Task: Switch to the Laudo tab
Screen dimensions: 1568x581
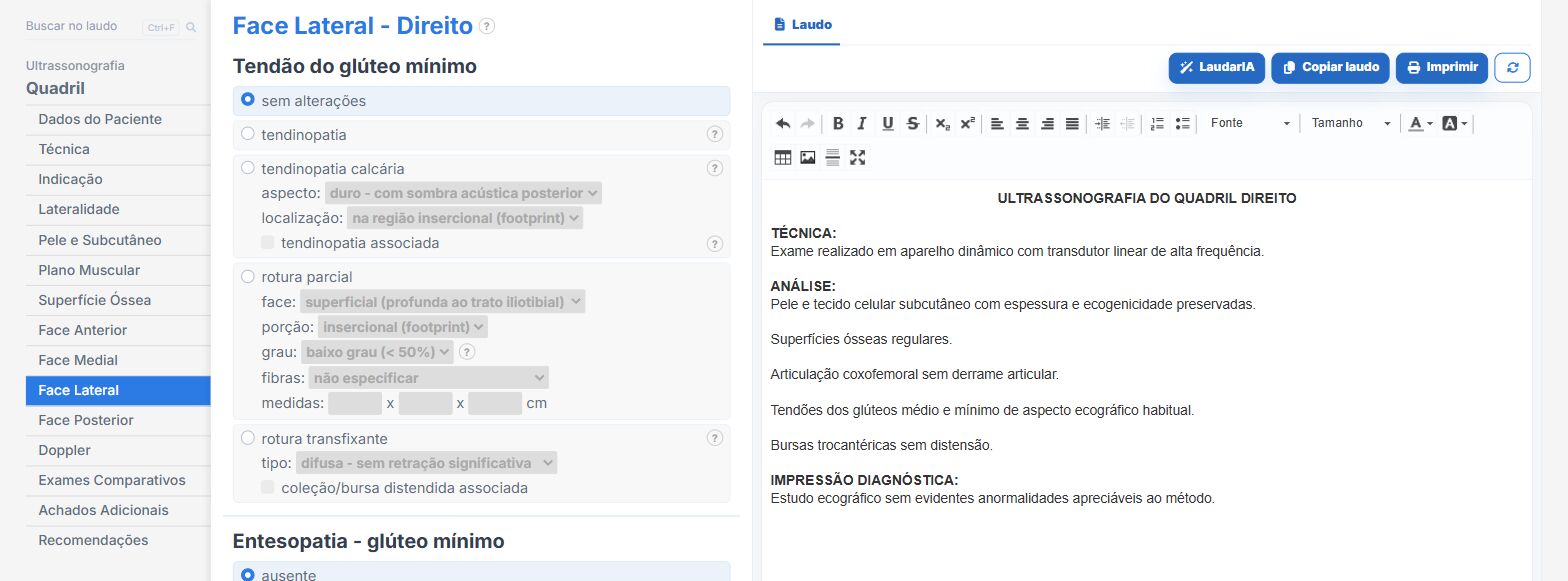Action: pyautogui.click(x=802, y=24)
